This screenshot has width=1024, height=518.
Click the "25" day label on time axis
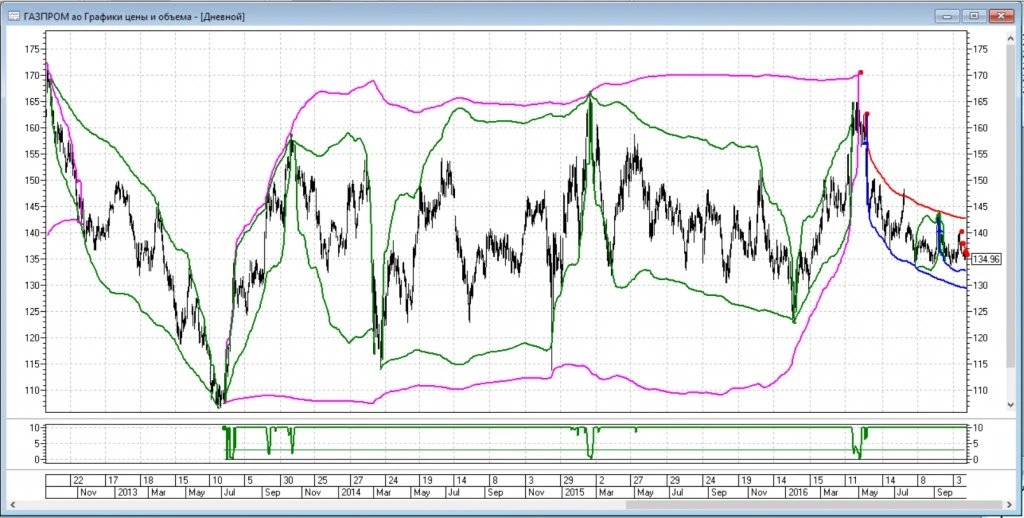(x=322, y=480)
